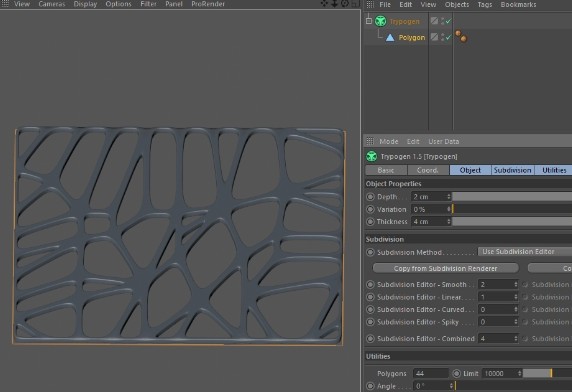Open the Bookmarks menu
Viewport: 572px width, 392px height.
pos(518,4)
